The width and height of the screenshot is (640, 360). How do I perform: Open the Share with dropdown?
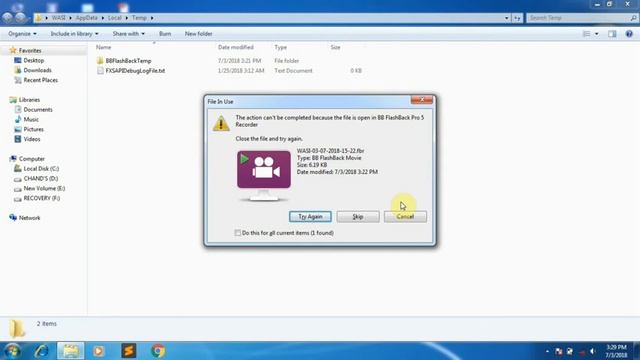tap(129, 34)
